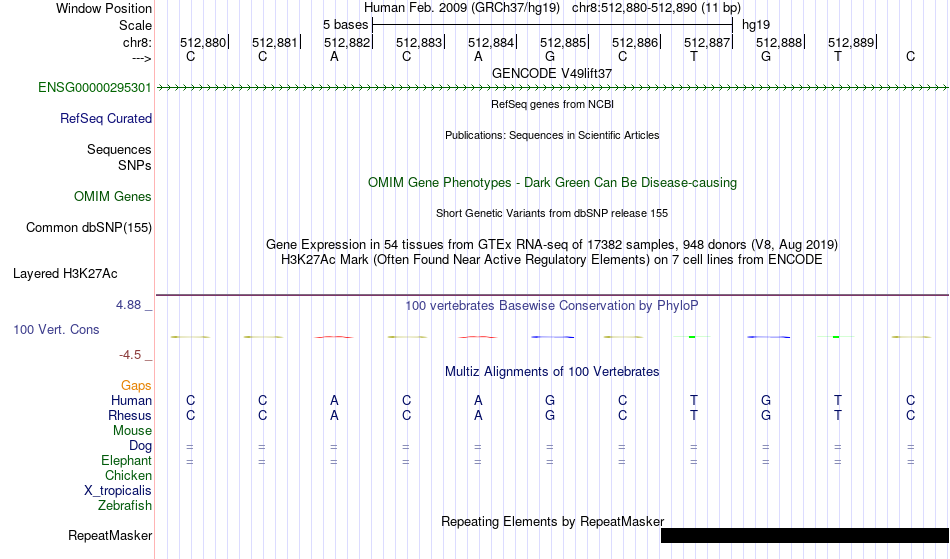Click the Window Position label
The image size is (950, 559).
104,8
